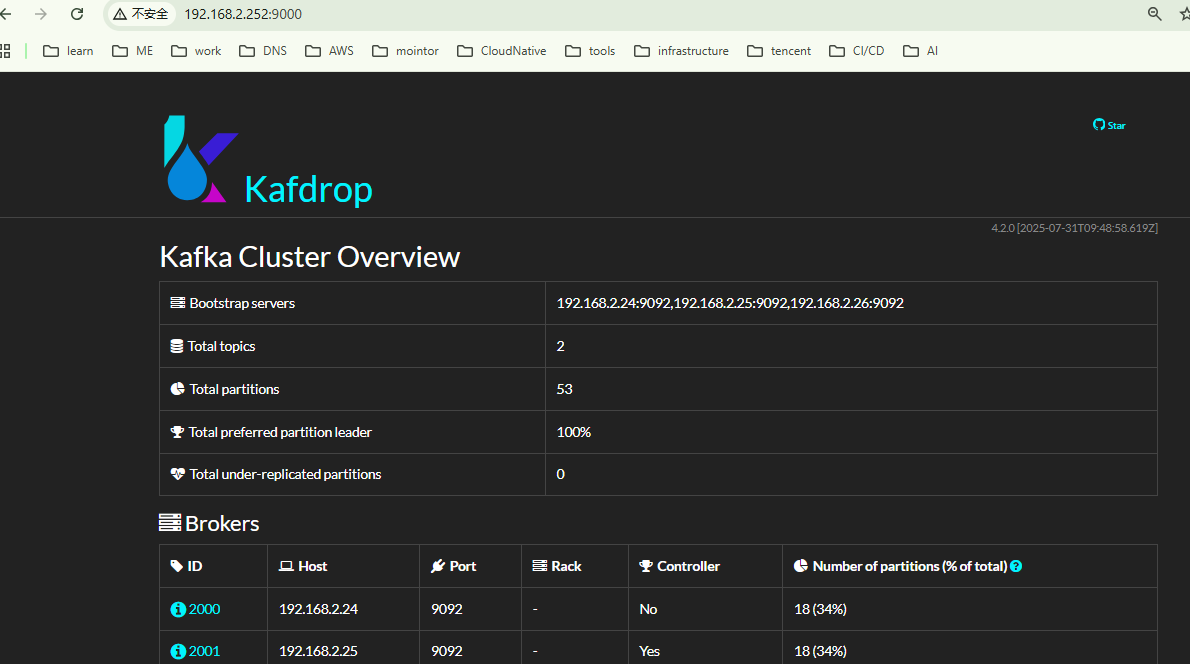Image resolution: width=1190 pixels, height=664 pixels.
Task: Open the tencent bookmark folder
Action: click(x=779, y=51)
